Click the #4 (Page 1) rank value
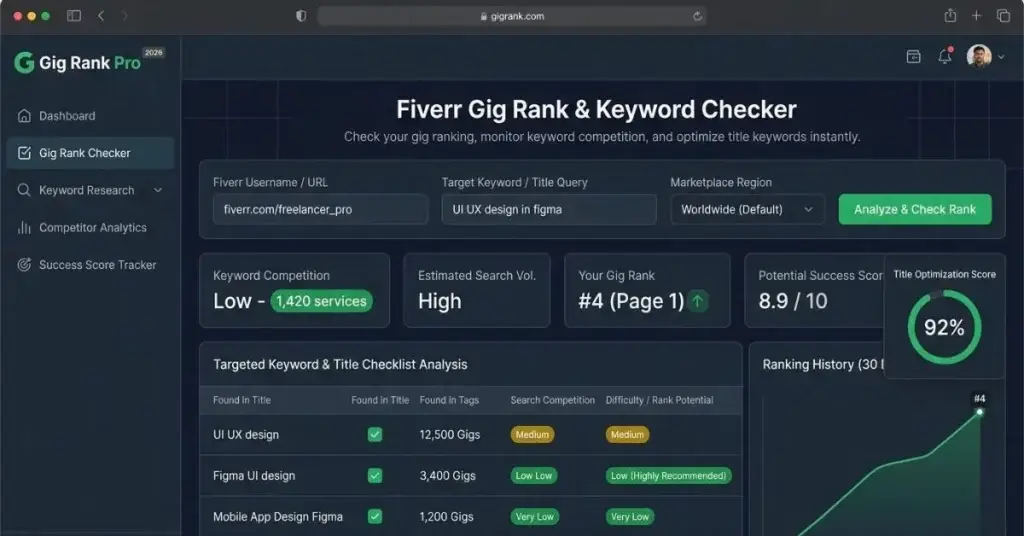The height and width of the screenshot is (536, 1024). (x=632, y=301)
